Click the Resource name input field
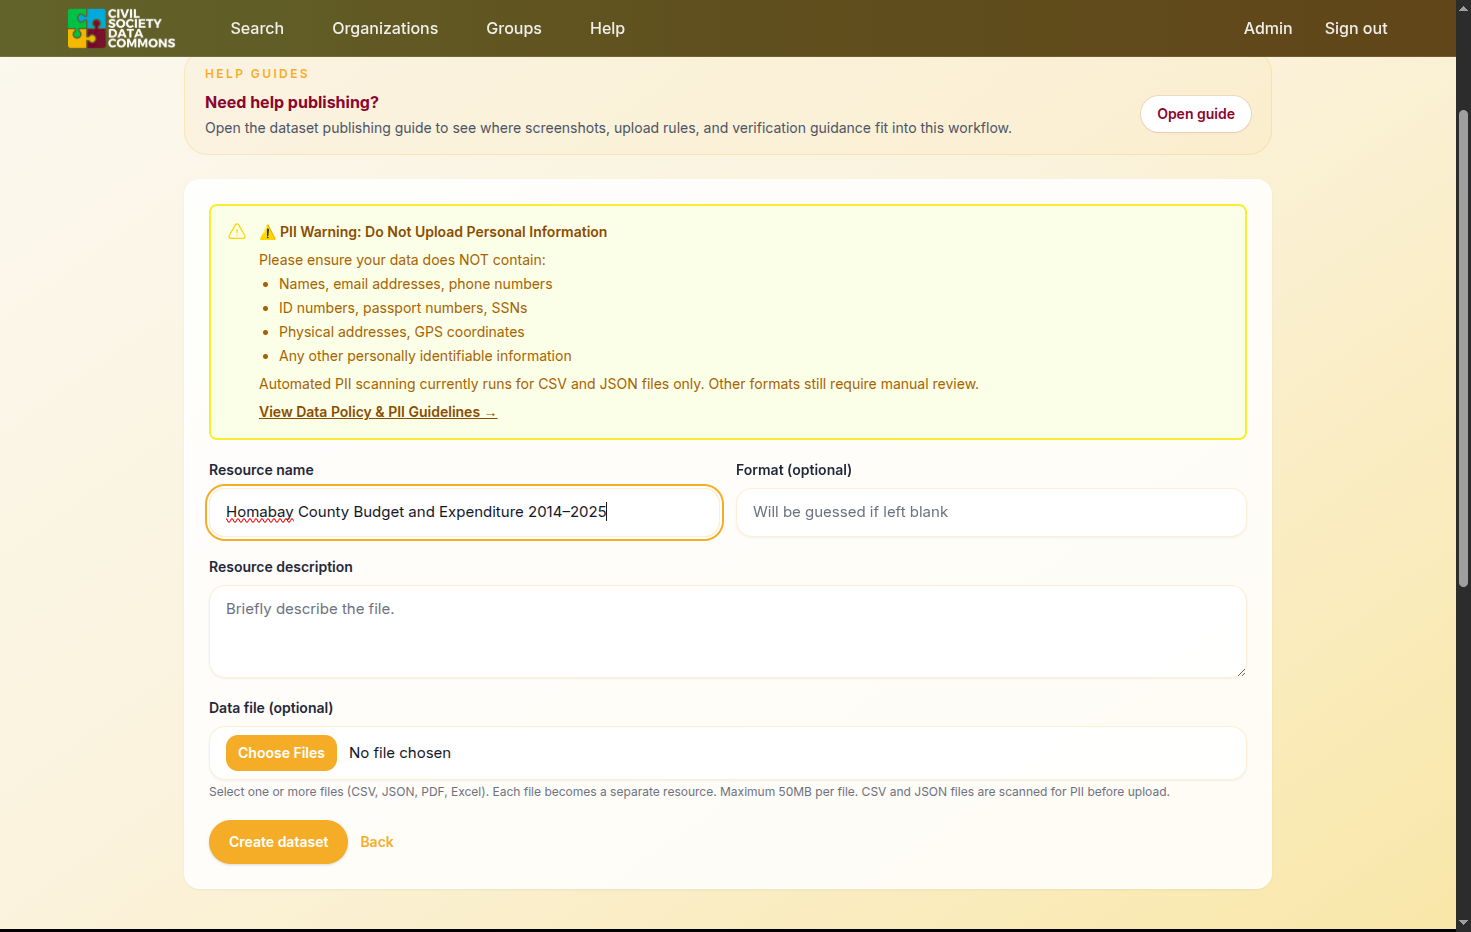 pyautogui.click(x=465, y=512)
